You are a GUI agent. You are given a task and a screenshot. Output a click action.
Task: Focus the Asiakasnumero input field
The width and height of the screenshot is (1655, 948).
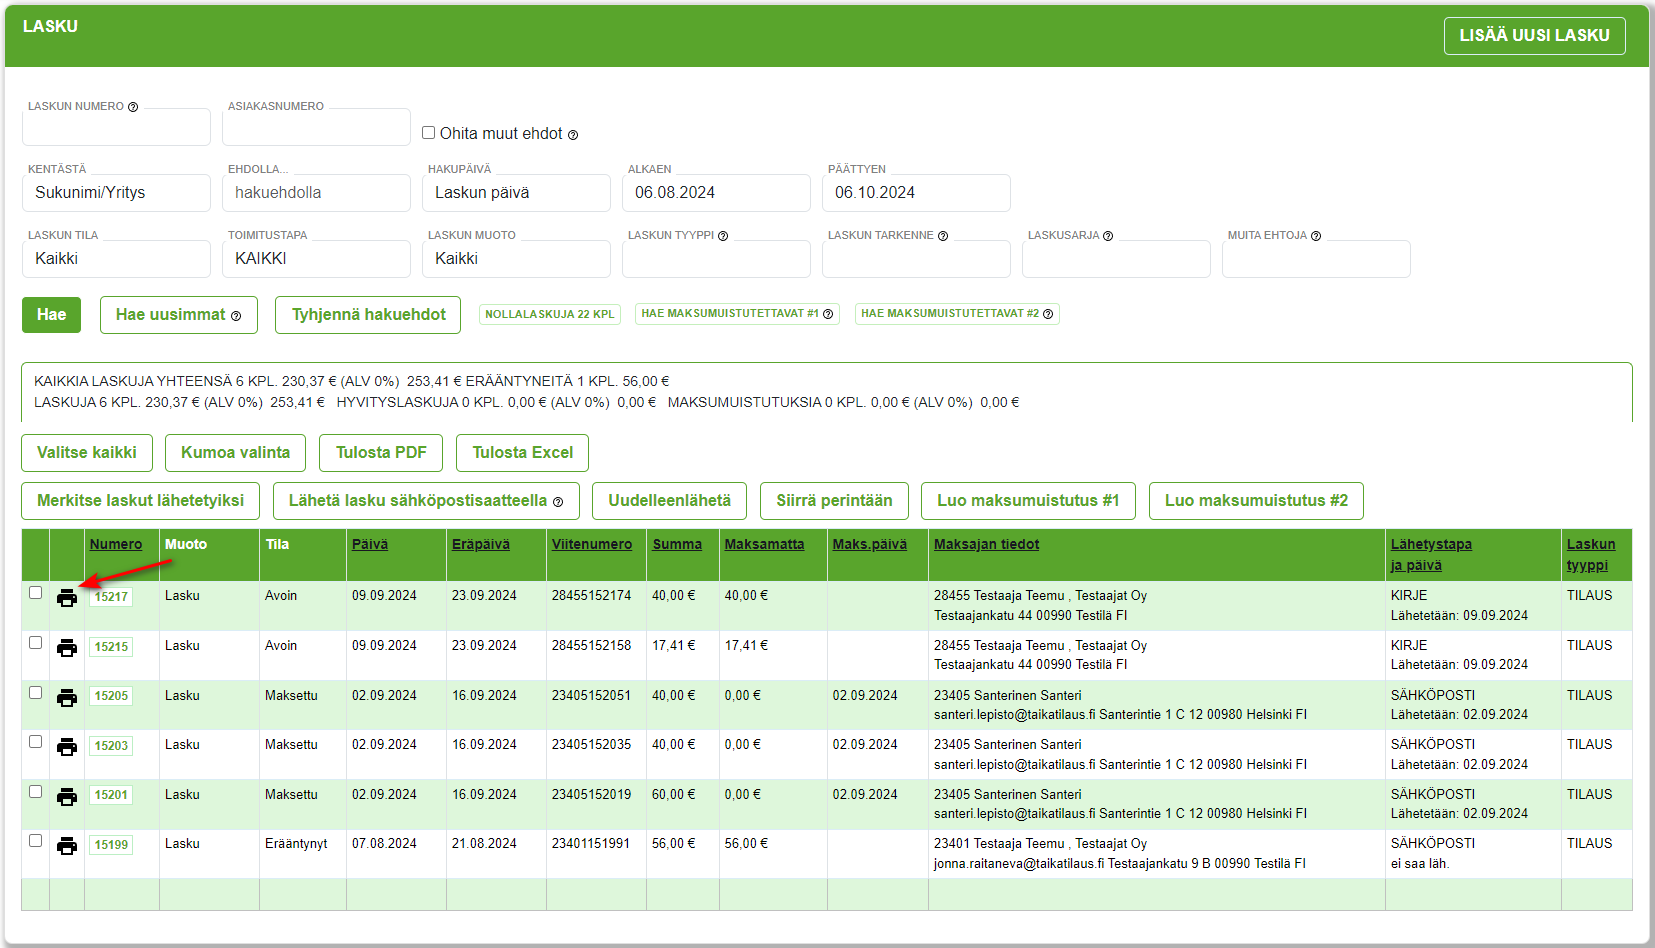click(316, 127)
